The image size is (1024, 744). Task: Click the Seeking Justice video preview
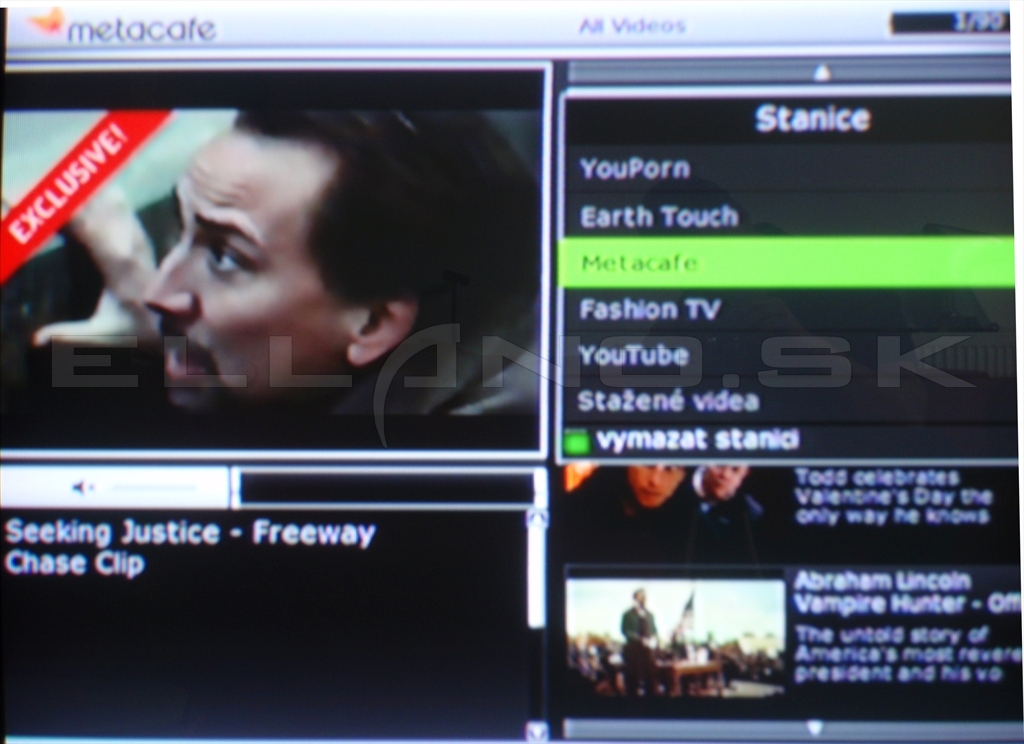click(x=272, y=260)
